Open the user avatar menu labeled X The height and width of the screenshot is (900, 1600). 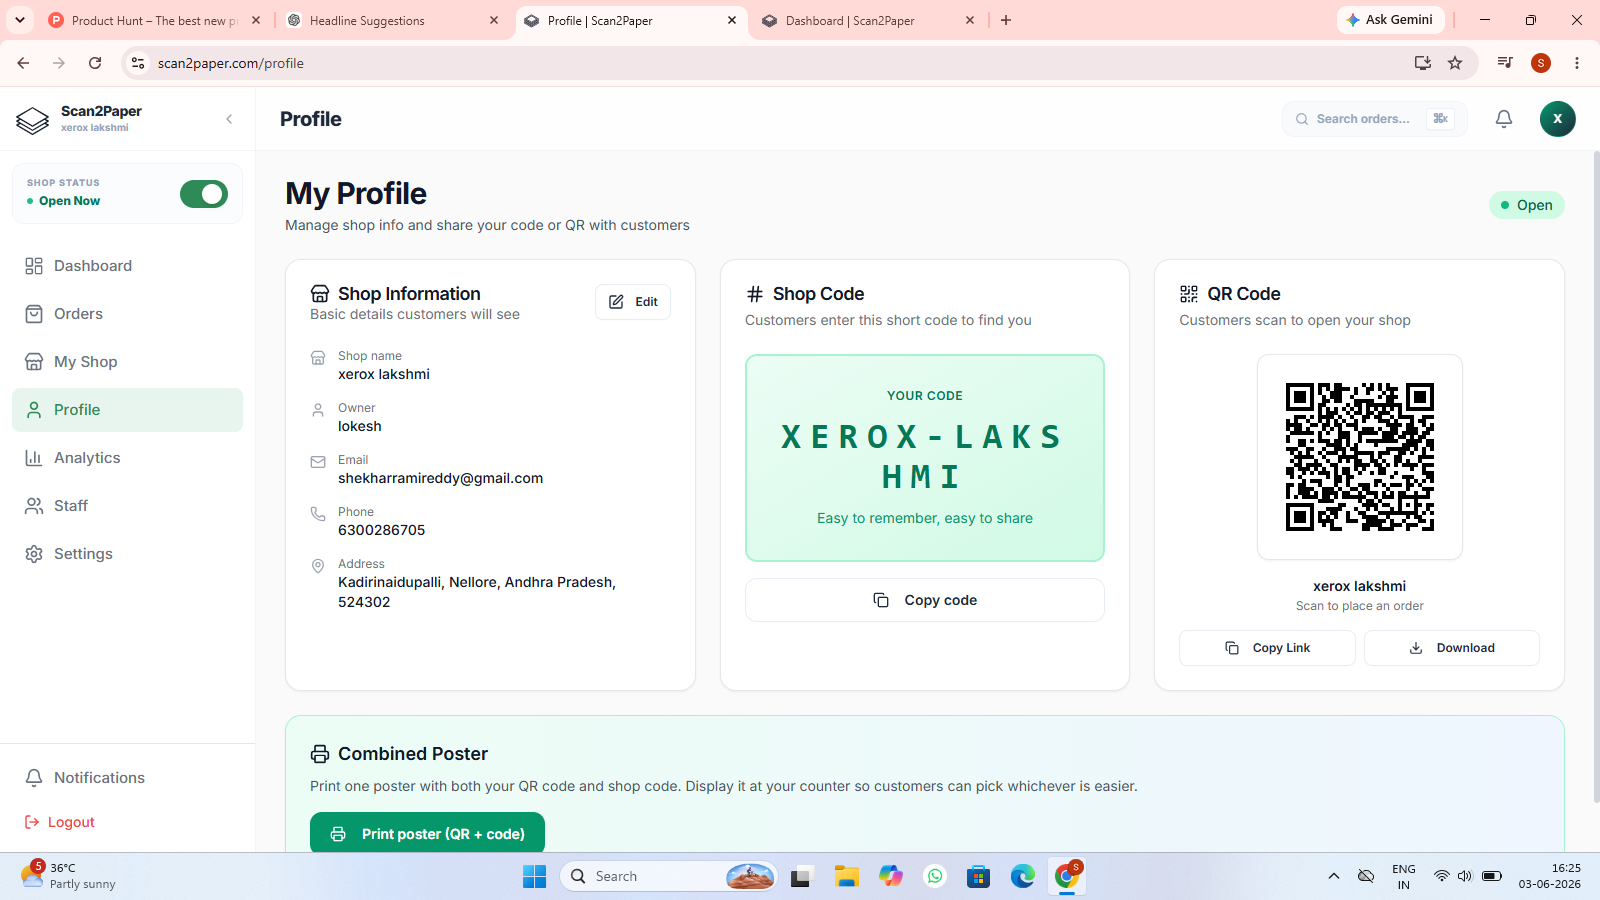[x=1558, y=119]
